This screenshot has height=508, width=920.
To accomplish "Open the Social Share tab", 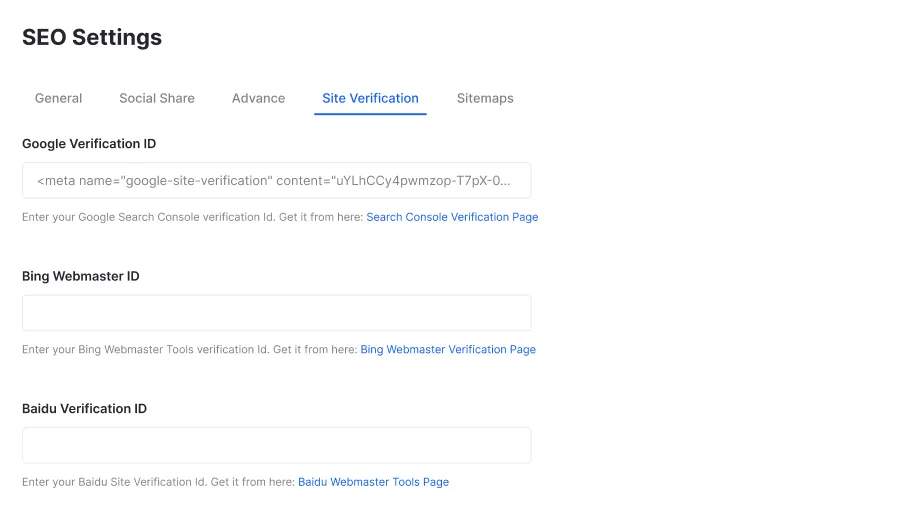I will [x=157, y=98].
